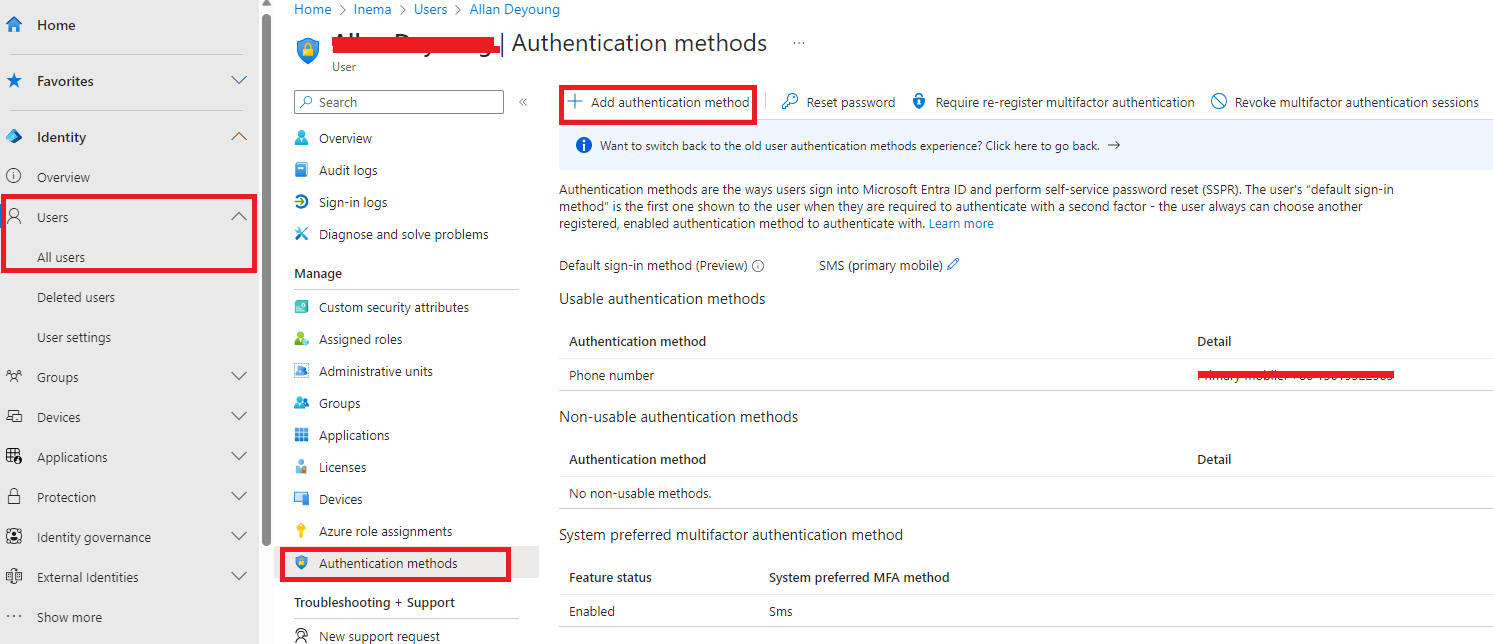The height and width of the screenshot is (644, 1493).
Task: Open the Learn more link about SSPR
Action: pos(960,223)
